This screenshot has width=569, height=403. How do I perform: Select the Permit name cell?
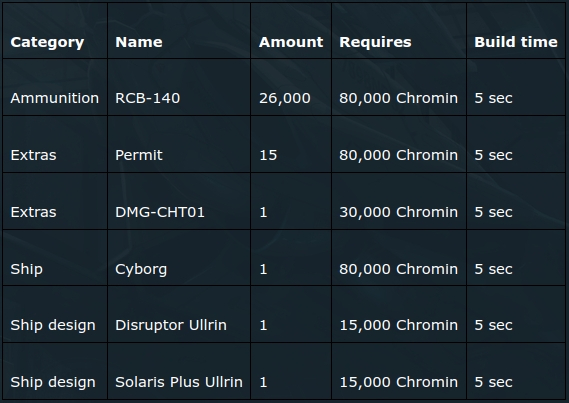pyautogui.click(x=139, y=155)
